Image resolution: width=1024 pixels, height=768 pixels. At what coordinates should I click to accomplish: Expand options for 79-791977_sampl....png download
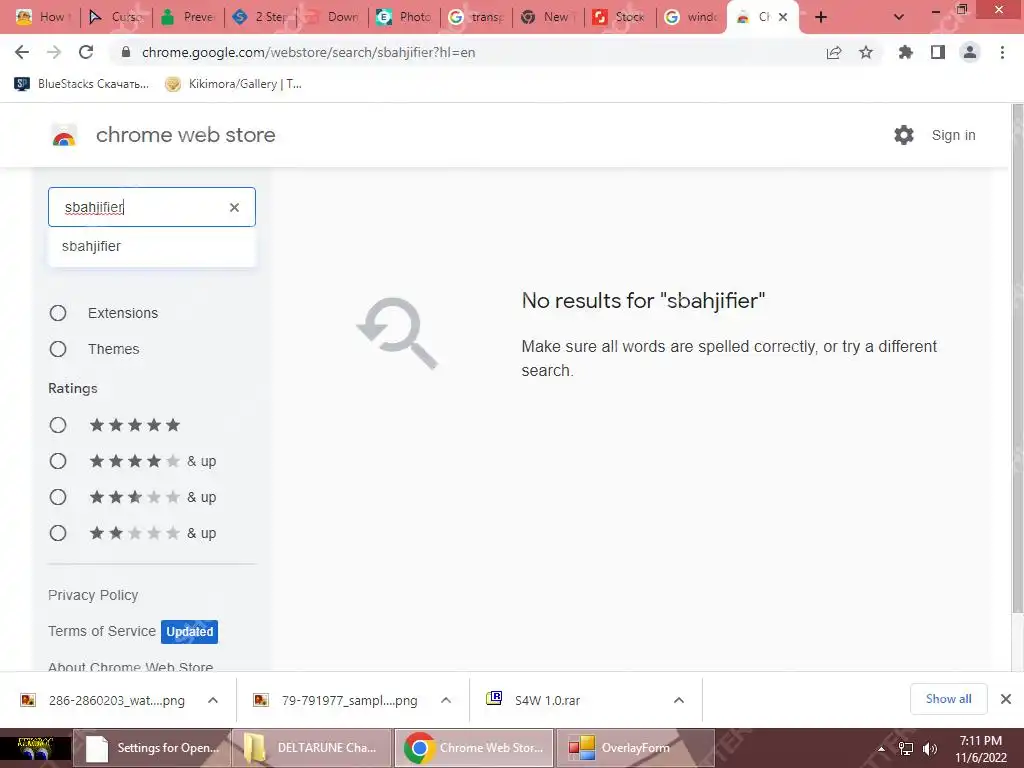point(446,700)
